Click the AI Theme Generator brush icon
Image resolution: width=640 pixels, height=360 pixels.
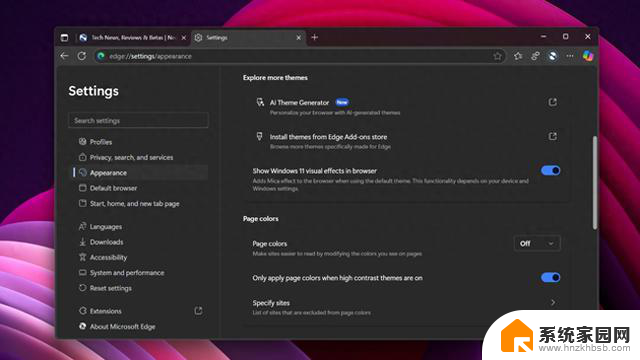click(260, 102)
